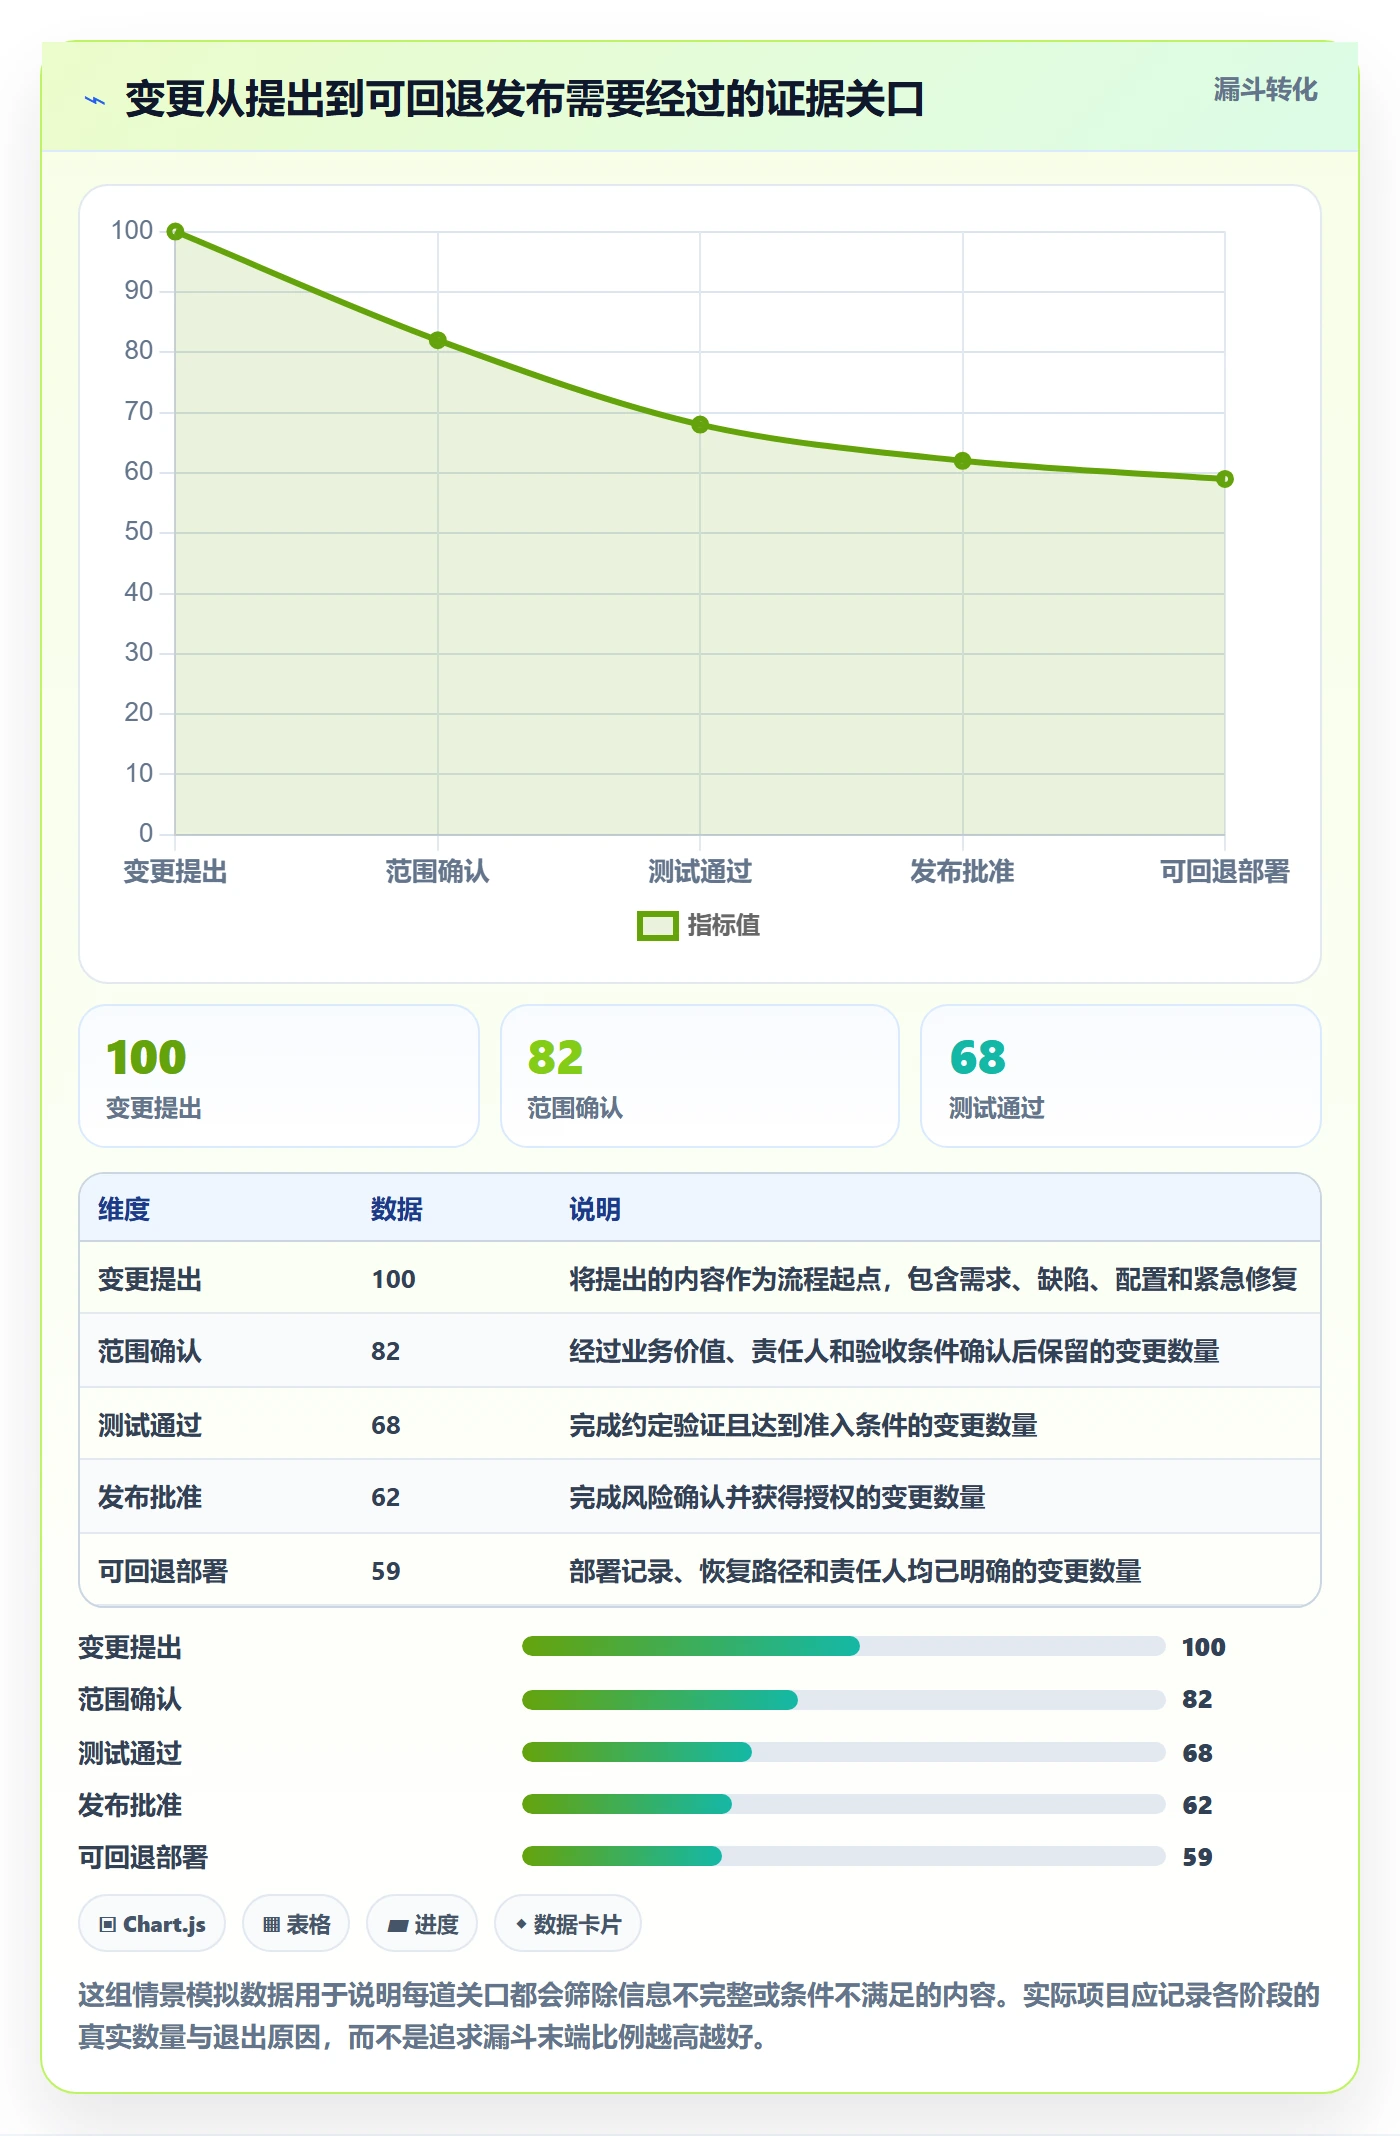Screen dimensions: 1400x2136
Task: Click the table cell 可回退部署
Action: click(163, 1571)
